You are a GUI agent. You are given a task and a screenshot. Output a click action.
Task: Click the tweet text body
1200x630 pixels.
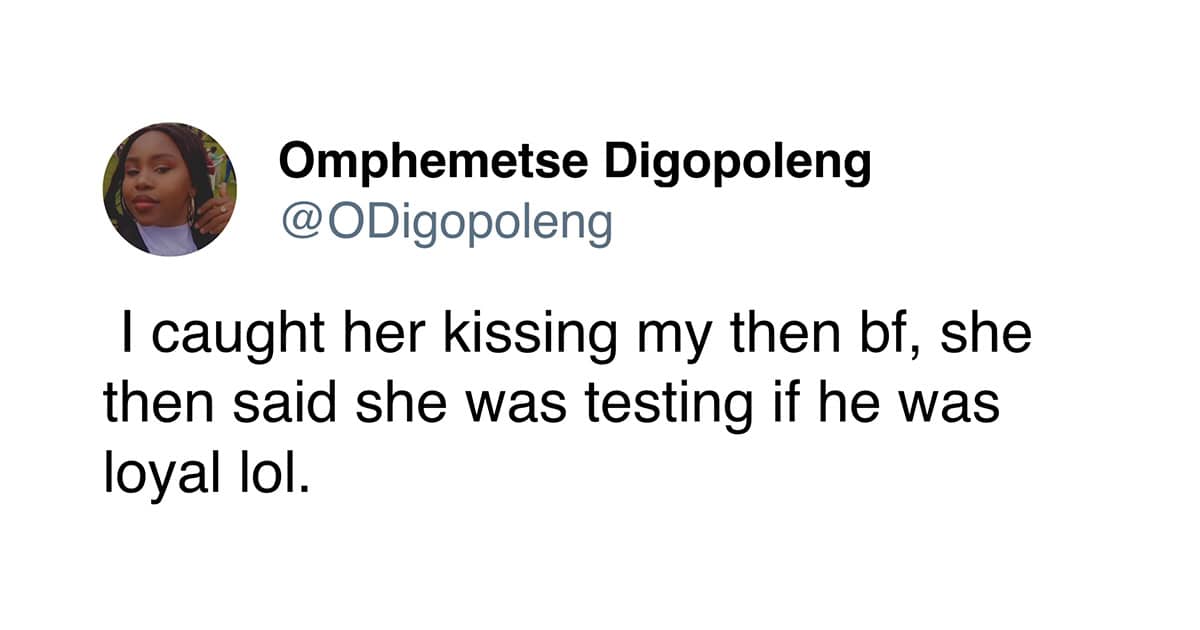pos(566,407)
